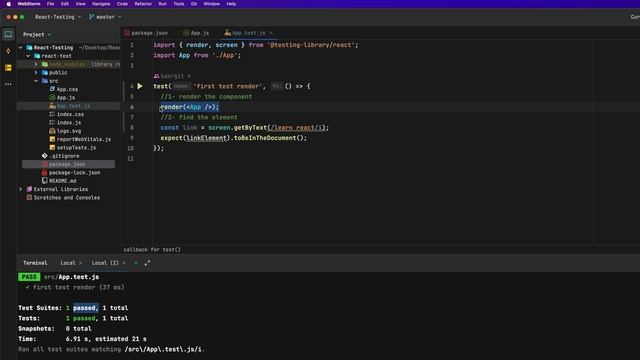
Task: Click the 'Time: 6.91 s' terminal line
Action: [x=82, y=339]
